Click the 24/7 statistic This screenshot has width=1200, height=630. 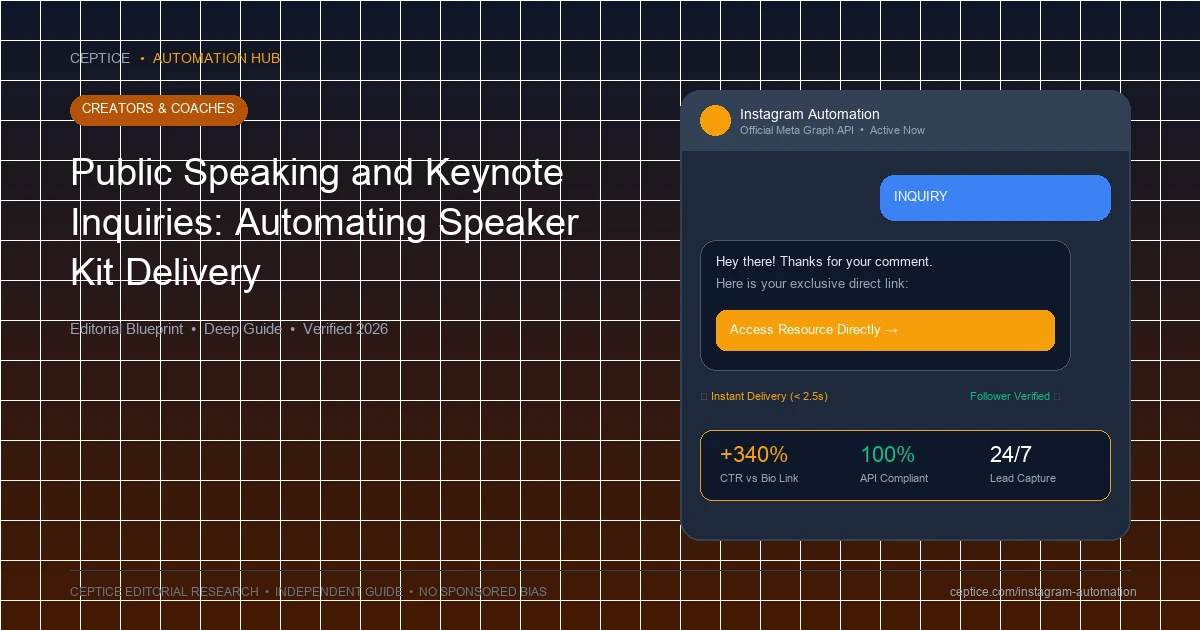click(1011, 455)
